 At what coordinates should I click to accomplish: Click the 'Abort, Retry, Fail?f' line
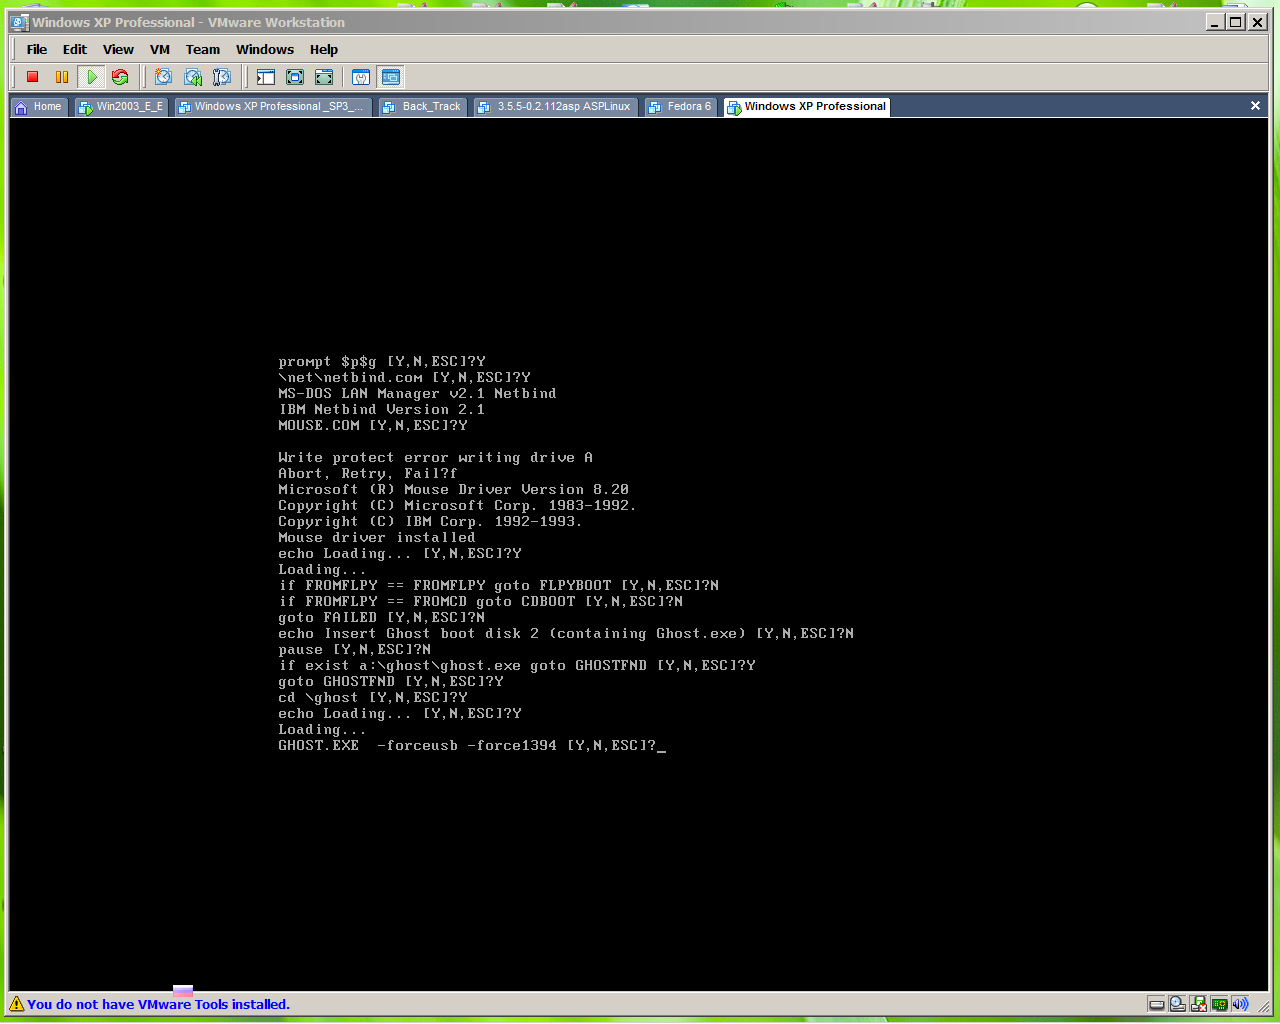click(368, 474)
